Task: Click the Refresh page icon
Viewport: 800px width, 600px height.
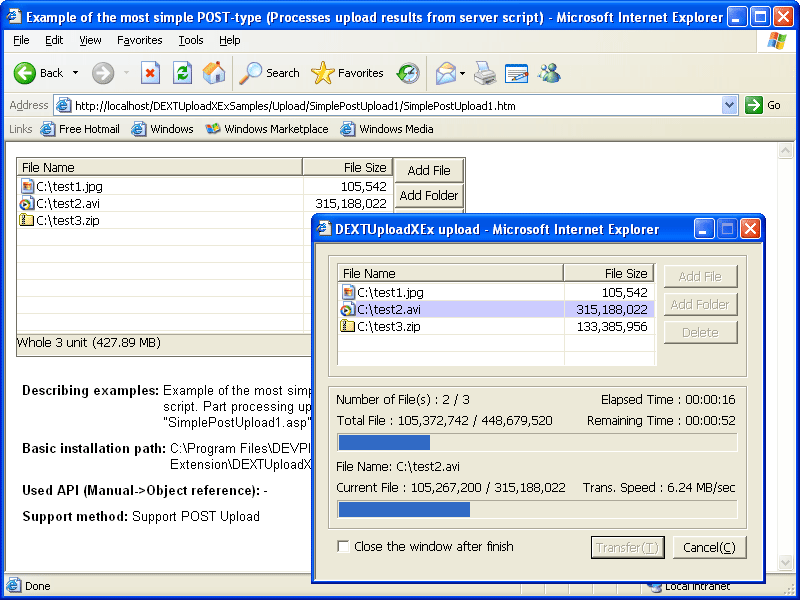Action: [x=182, y=73]
